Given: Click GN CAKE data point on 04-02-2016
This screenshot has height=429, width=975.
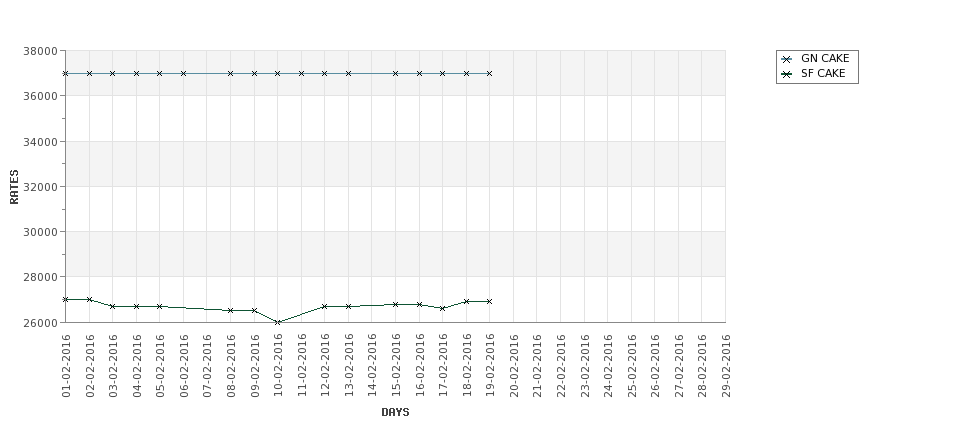Looking at the screenshot, I should 136,73.
